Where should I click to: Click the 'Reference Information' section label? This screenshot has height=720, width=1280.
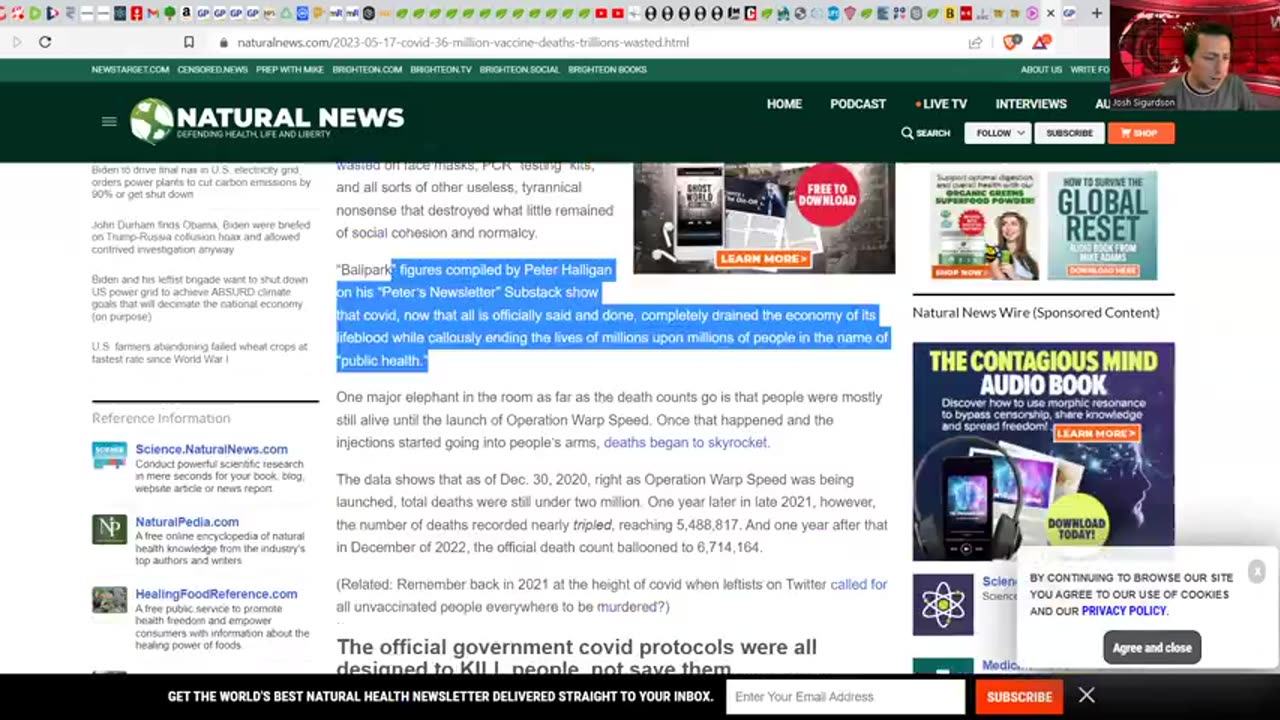pyautogui.click(x=161, y=418)
